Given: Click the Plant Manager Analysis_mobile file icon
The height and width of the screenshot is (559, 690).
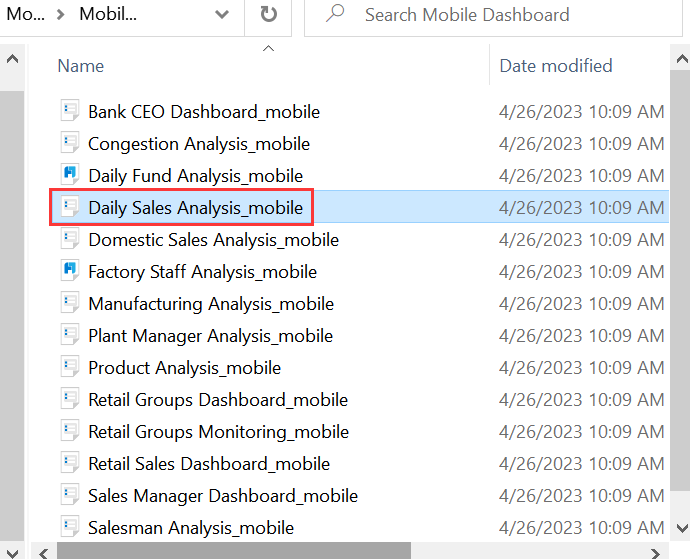Looking at the screenshot, I should tap(70, 335).
